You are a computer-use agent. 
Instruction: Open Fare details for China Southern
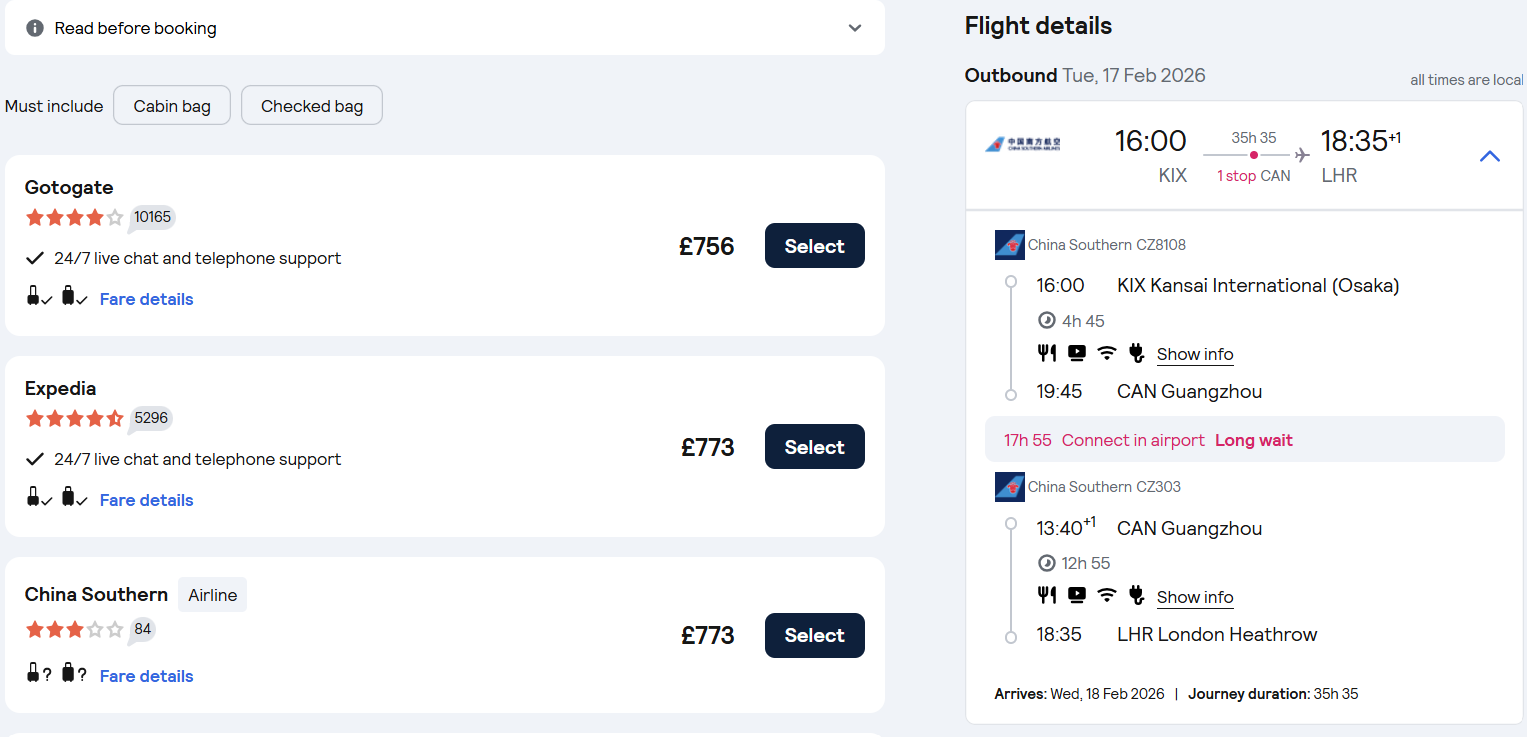tap(146, 676)
